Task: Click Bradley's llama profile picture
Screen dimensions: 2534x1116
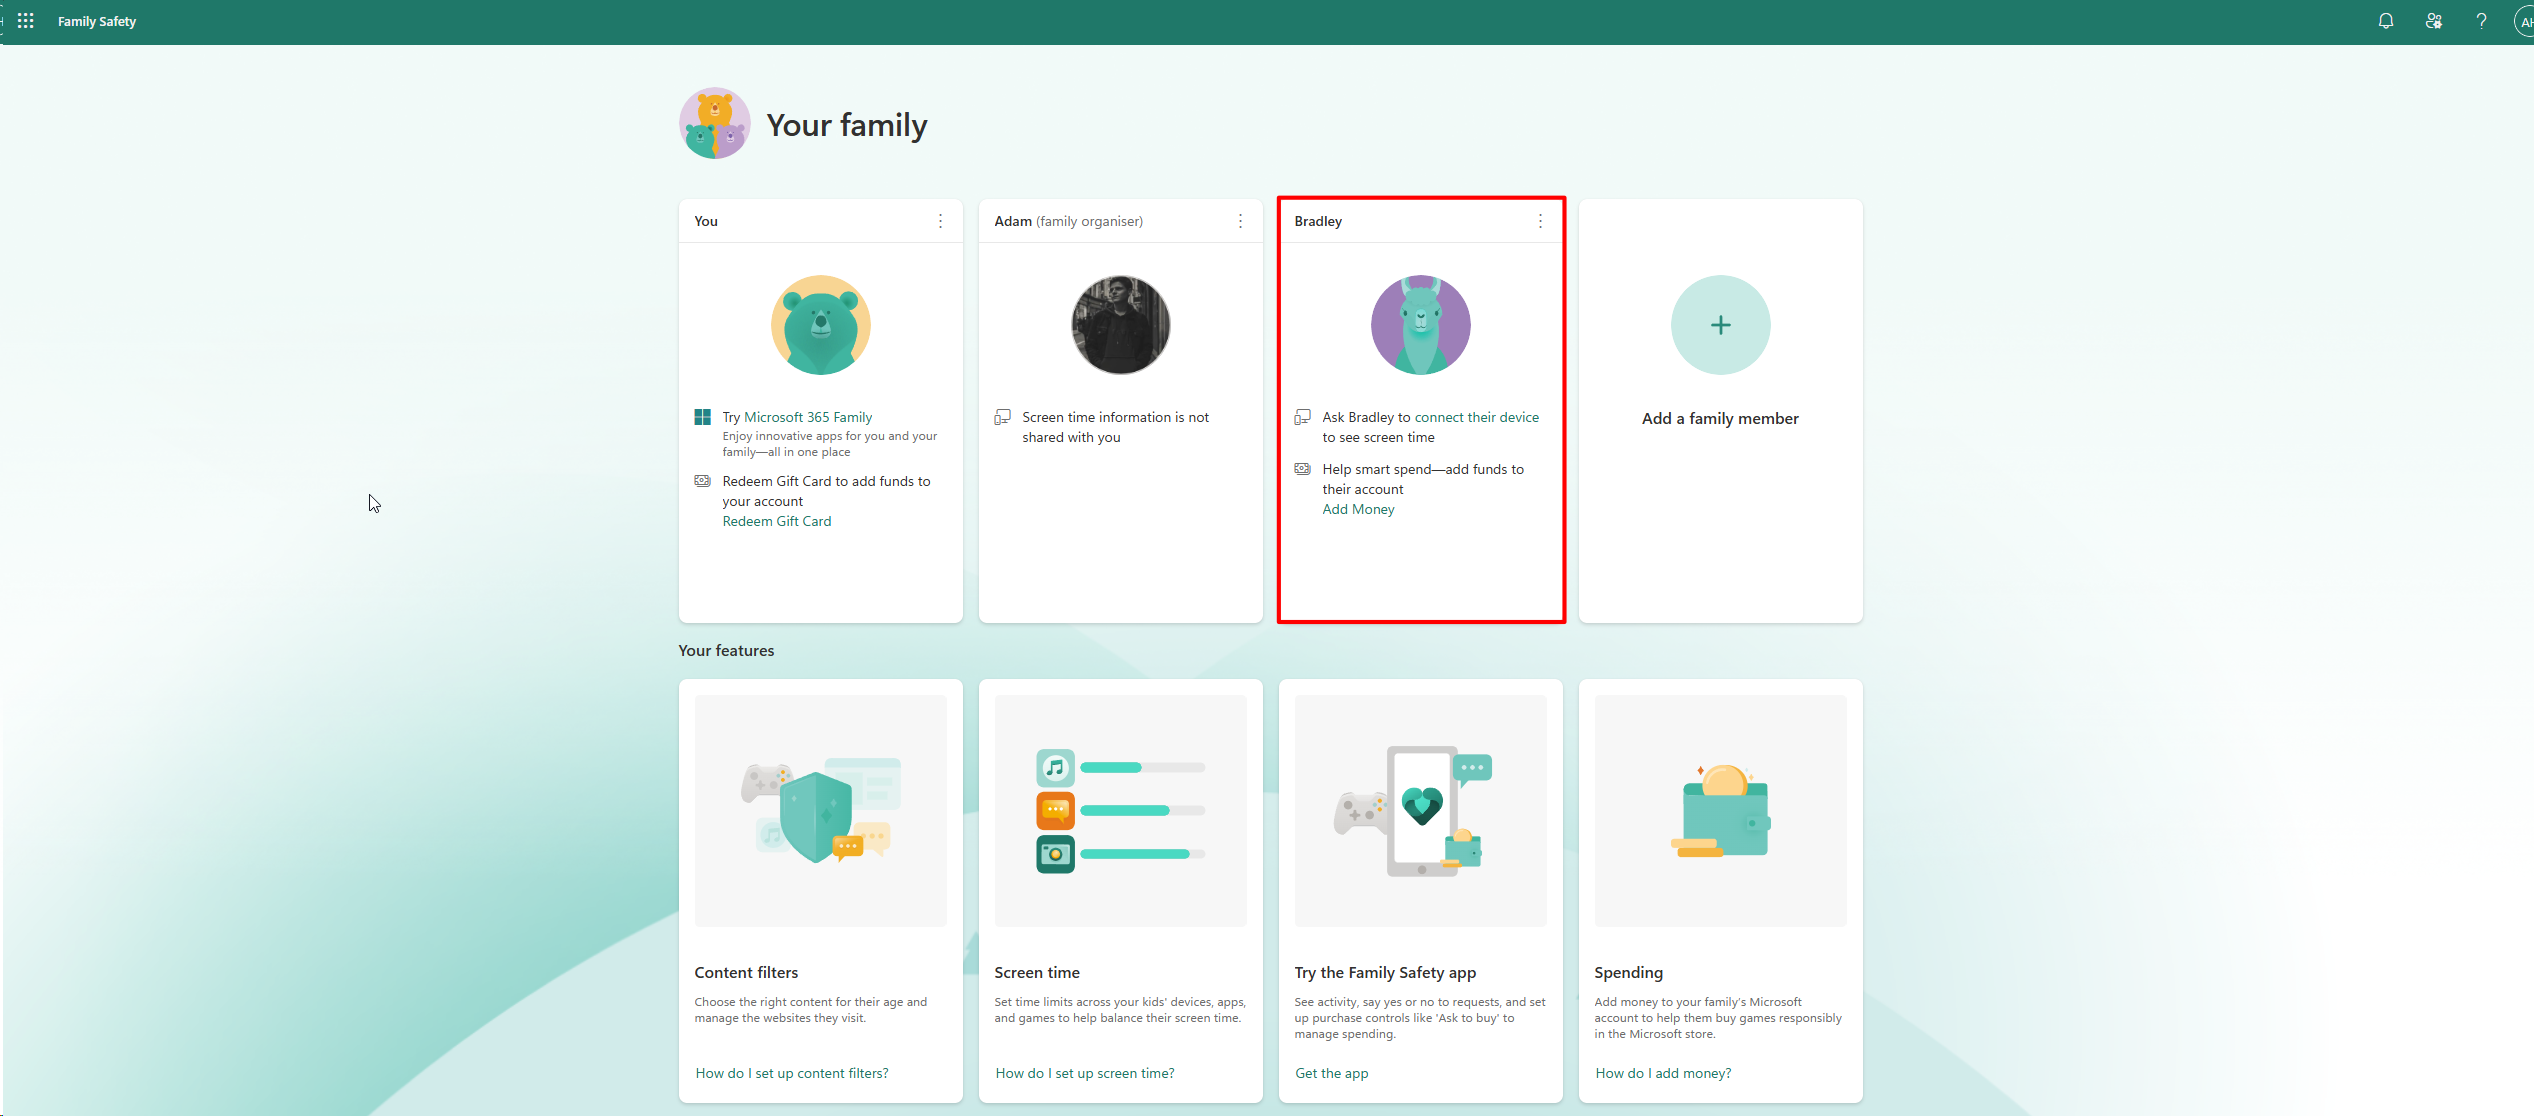Action: (x=1420, y=324)
